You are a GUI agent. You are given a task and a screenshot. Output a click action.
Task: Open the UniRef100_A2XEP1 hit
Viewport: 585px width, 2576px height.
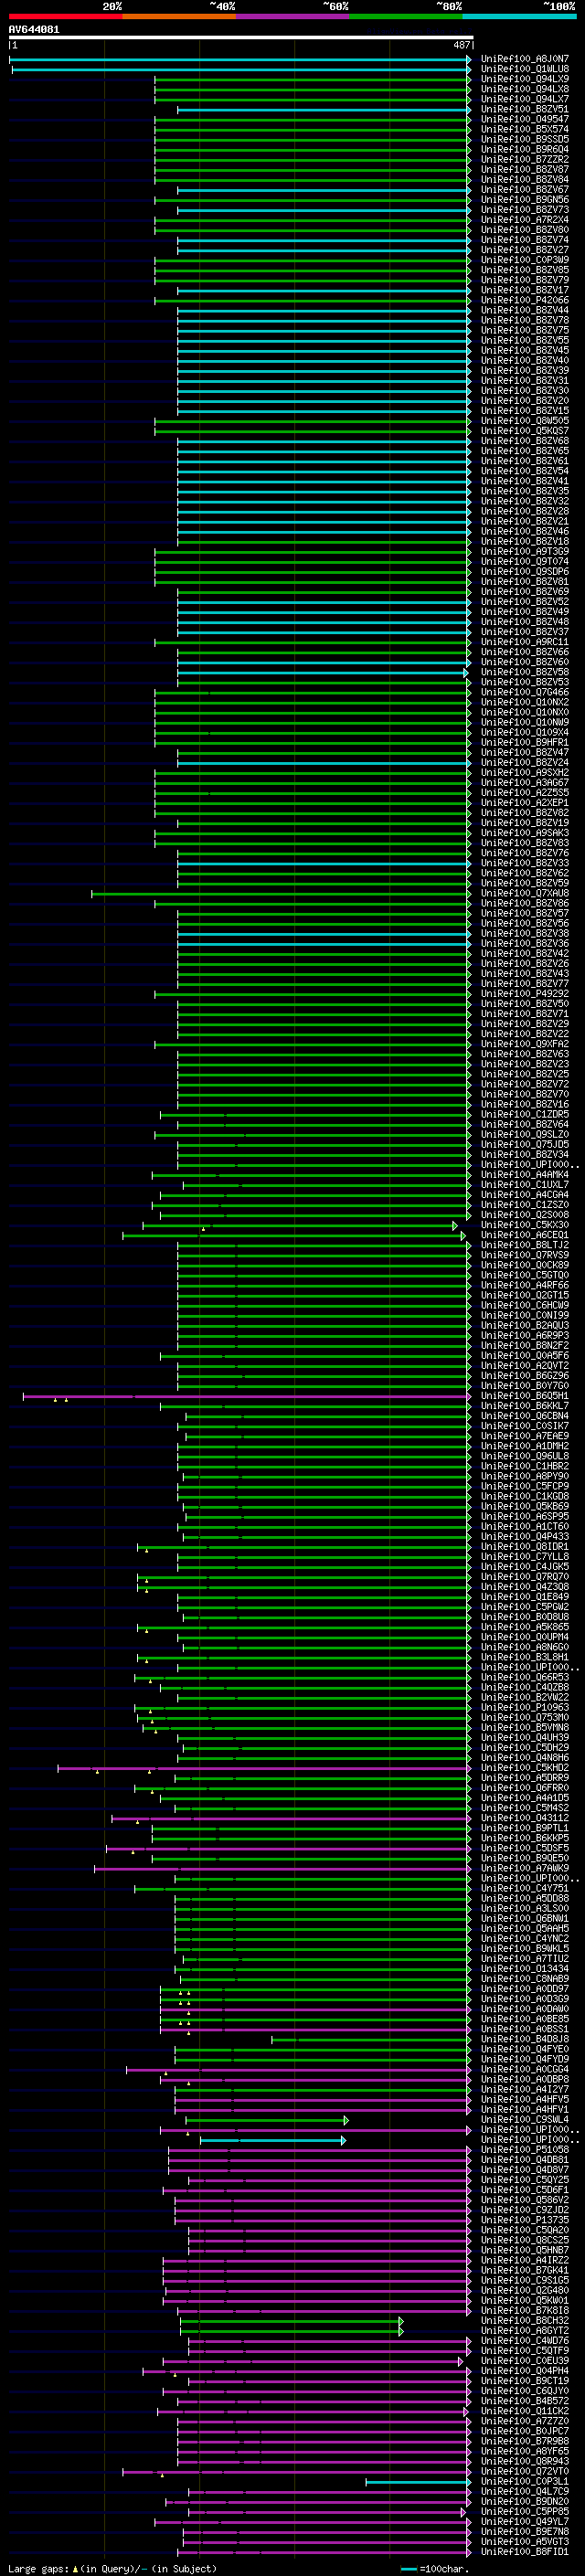[x=524, y=803]
